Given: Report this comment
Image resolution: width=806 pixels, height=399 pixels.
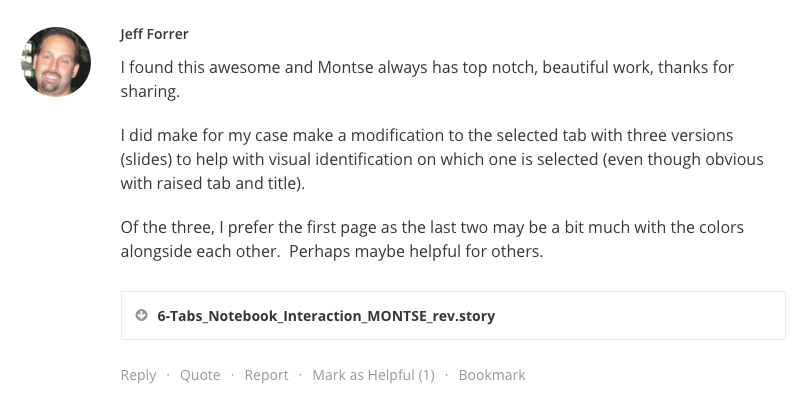Looking at the screenshot, I should tap(266, 375).
